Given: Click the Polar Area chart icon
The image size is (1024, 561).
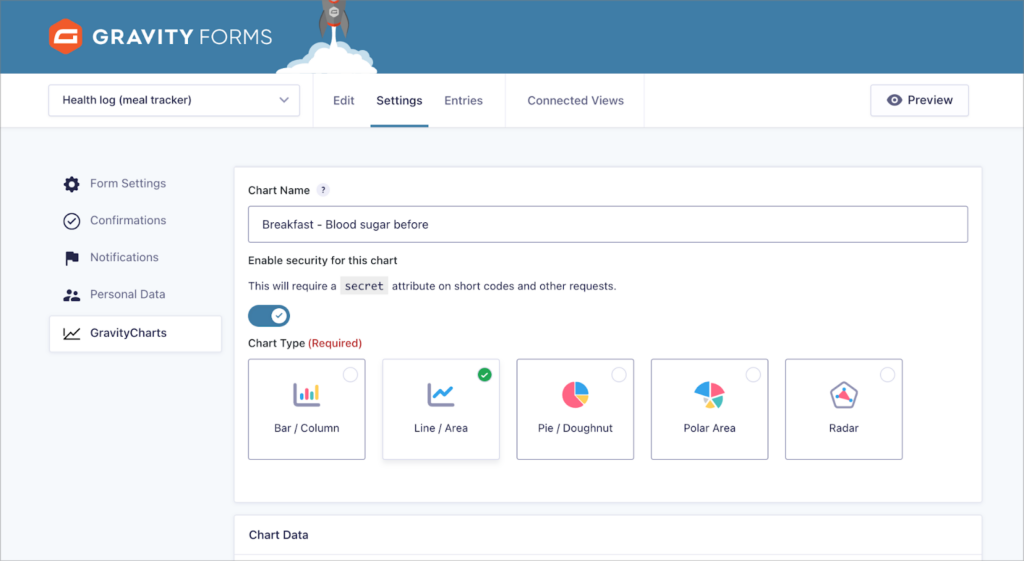Looking at the screenshot, I should pyautogui.click(x=709, y=394).
